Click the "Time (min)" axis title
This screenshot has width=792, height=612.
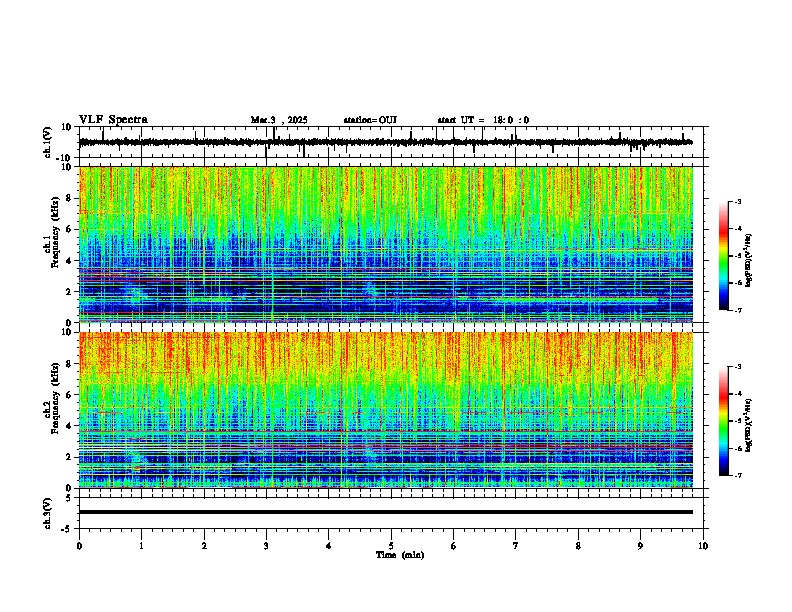tap(400, 555)
